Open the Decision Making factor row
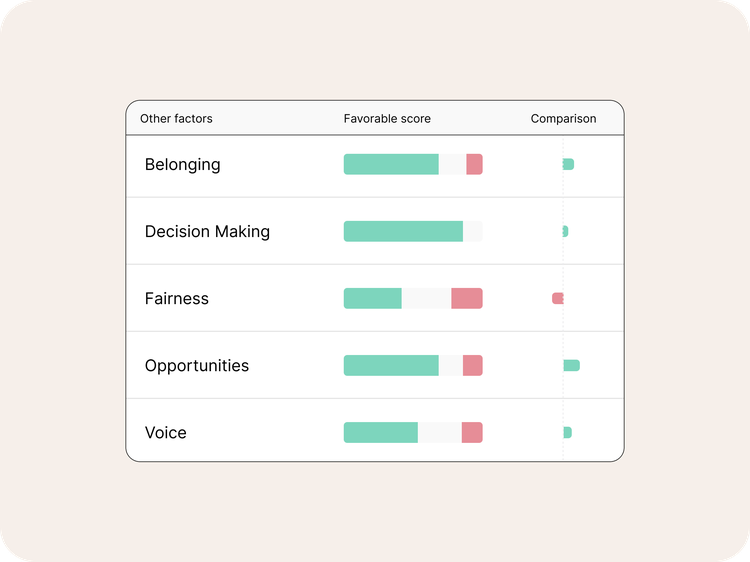750x562 pixels. (x=207, y=232)
